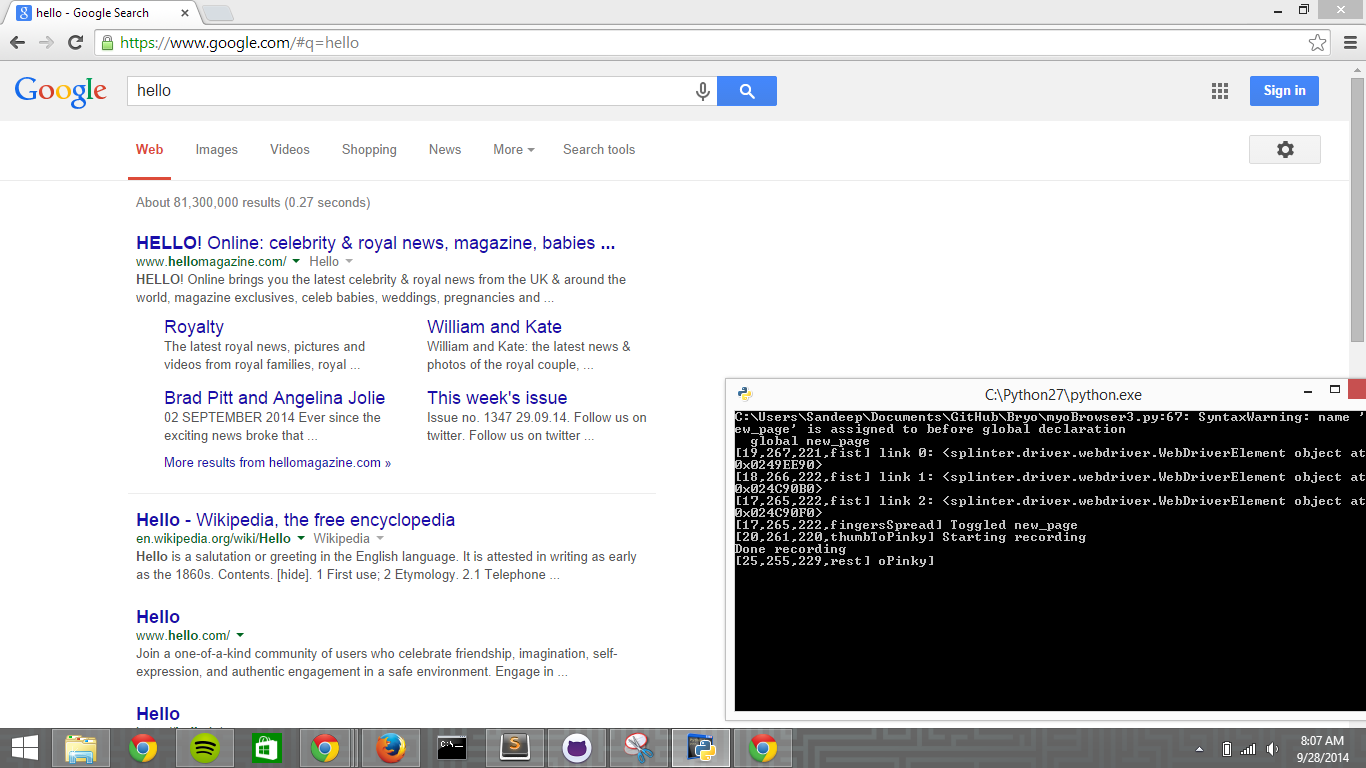Image resolution: width=1366 pixels, height=768 pixels.
Task: Open a new Chrome tab
Action: click(218, 13)
